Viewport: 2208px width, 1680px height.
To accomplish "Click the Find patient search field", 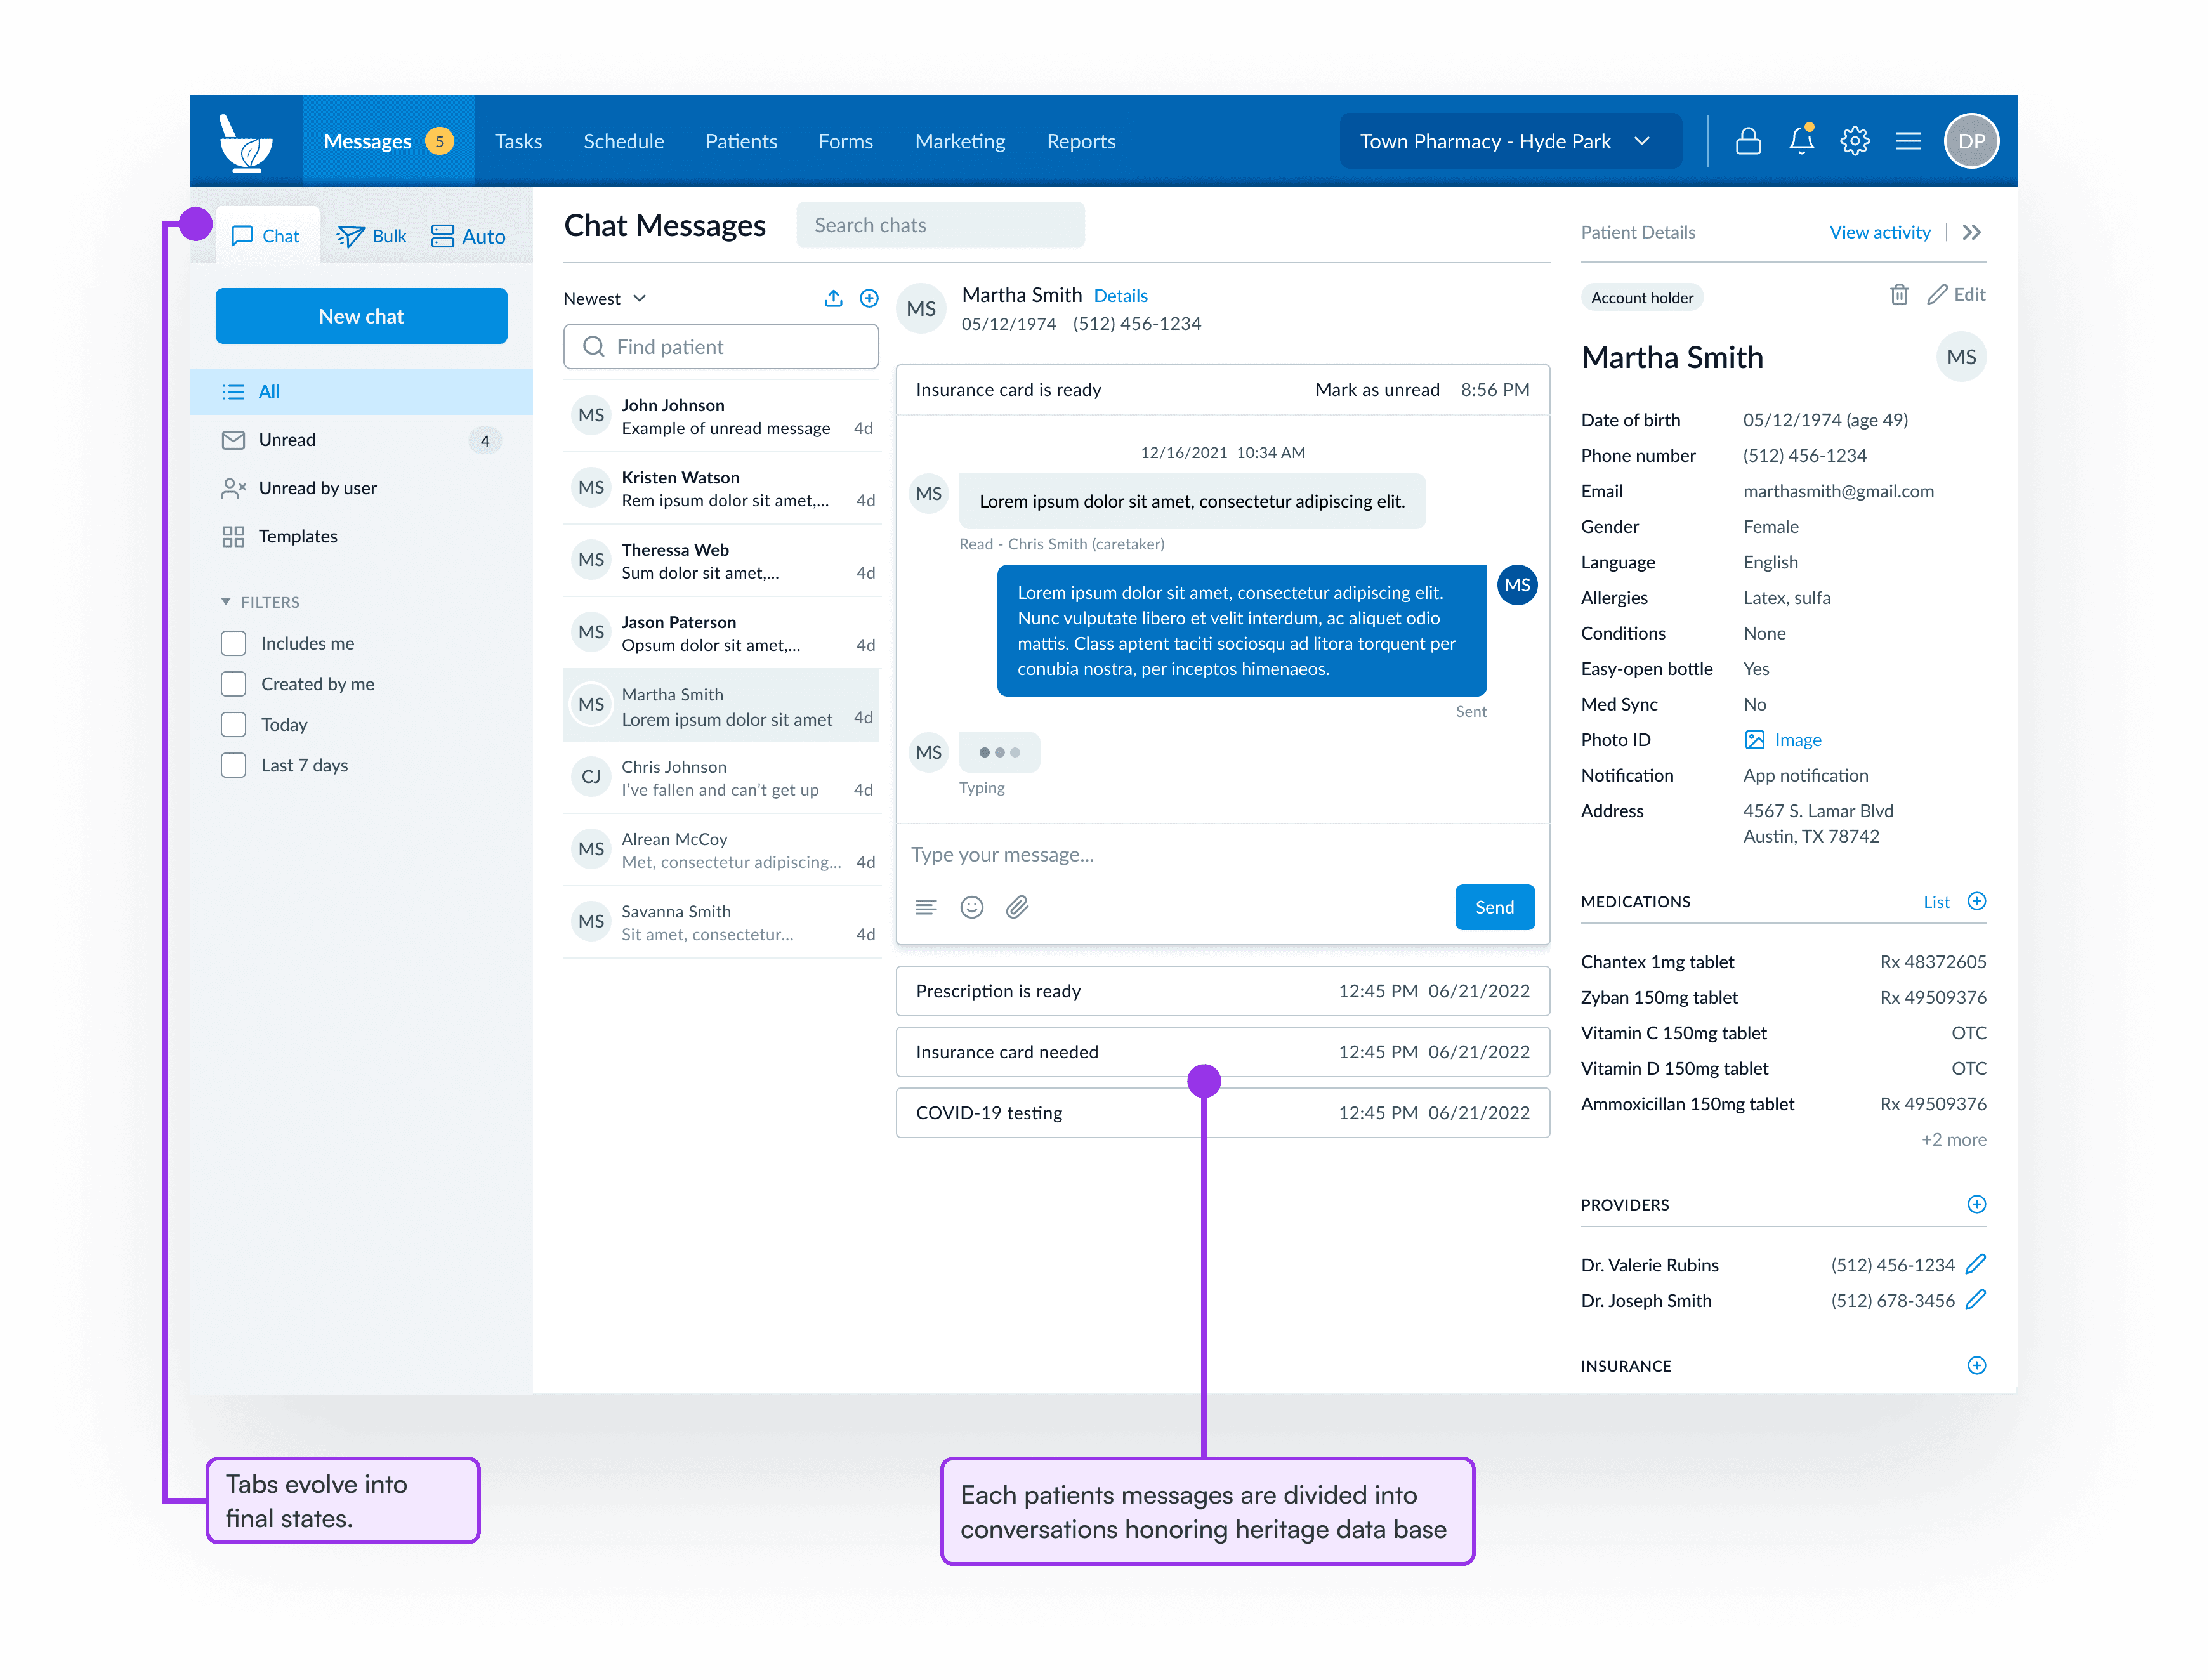I will (x=721, y=346).
